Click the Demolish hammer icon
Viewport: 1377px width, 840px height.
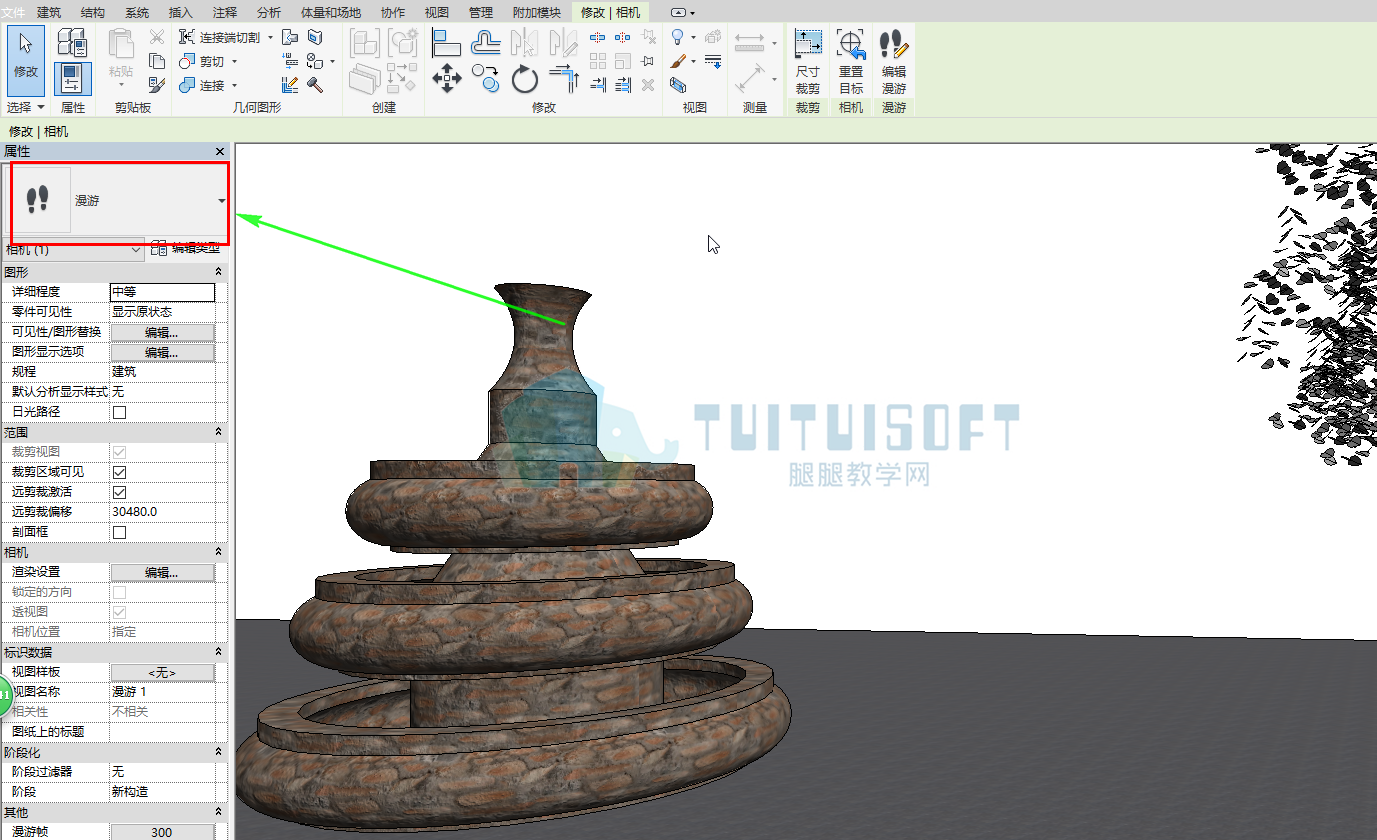315,85
